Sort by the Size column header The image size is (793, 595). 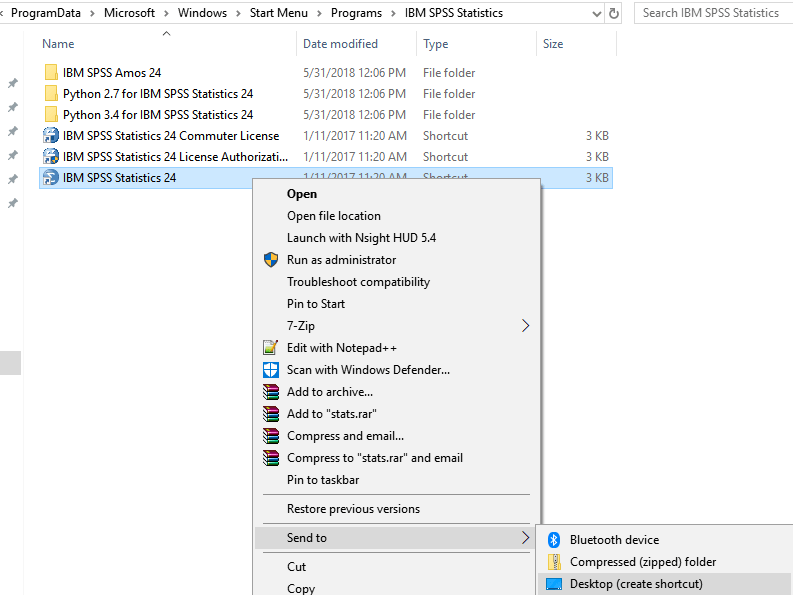click(x=553, y=44)
